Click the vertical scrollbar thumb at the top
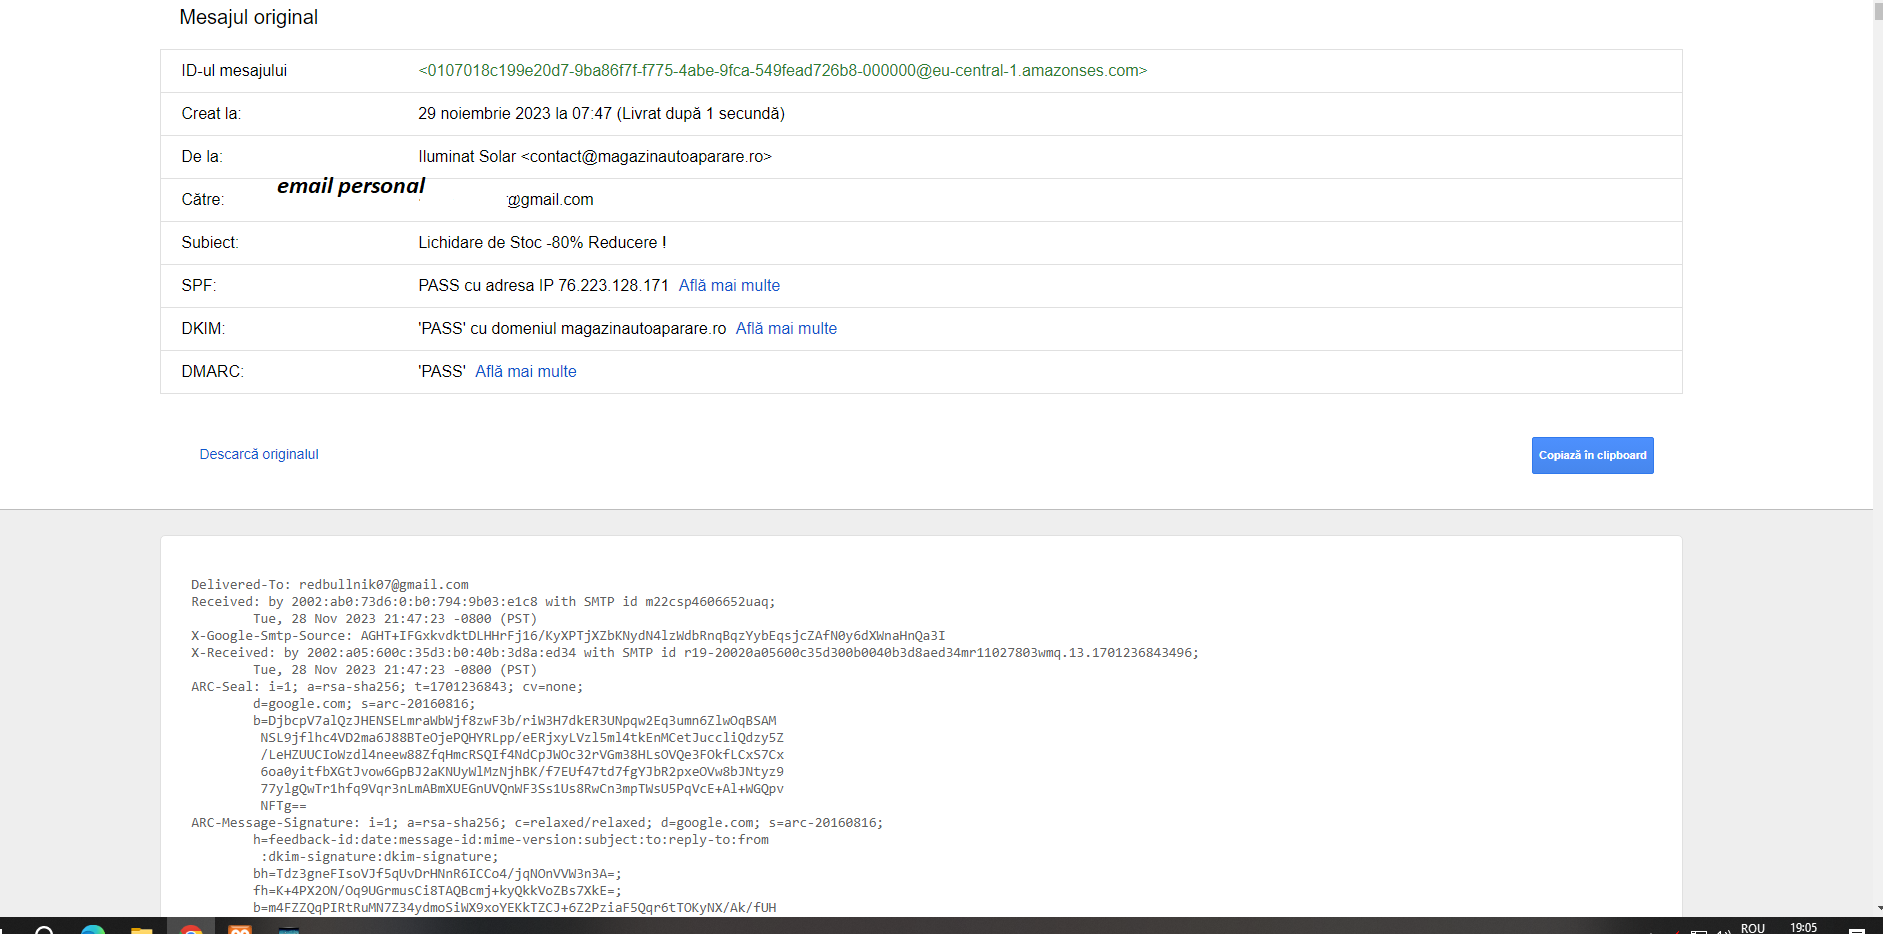1883x934 pixels. 1878,12
